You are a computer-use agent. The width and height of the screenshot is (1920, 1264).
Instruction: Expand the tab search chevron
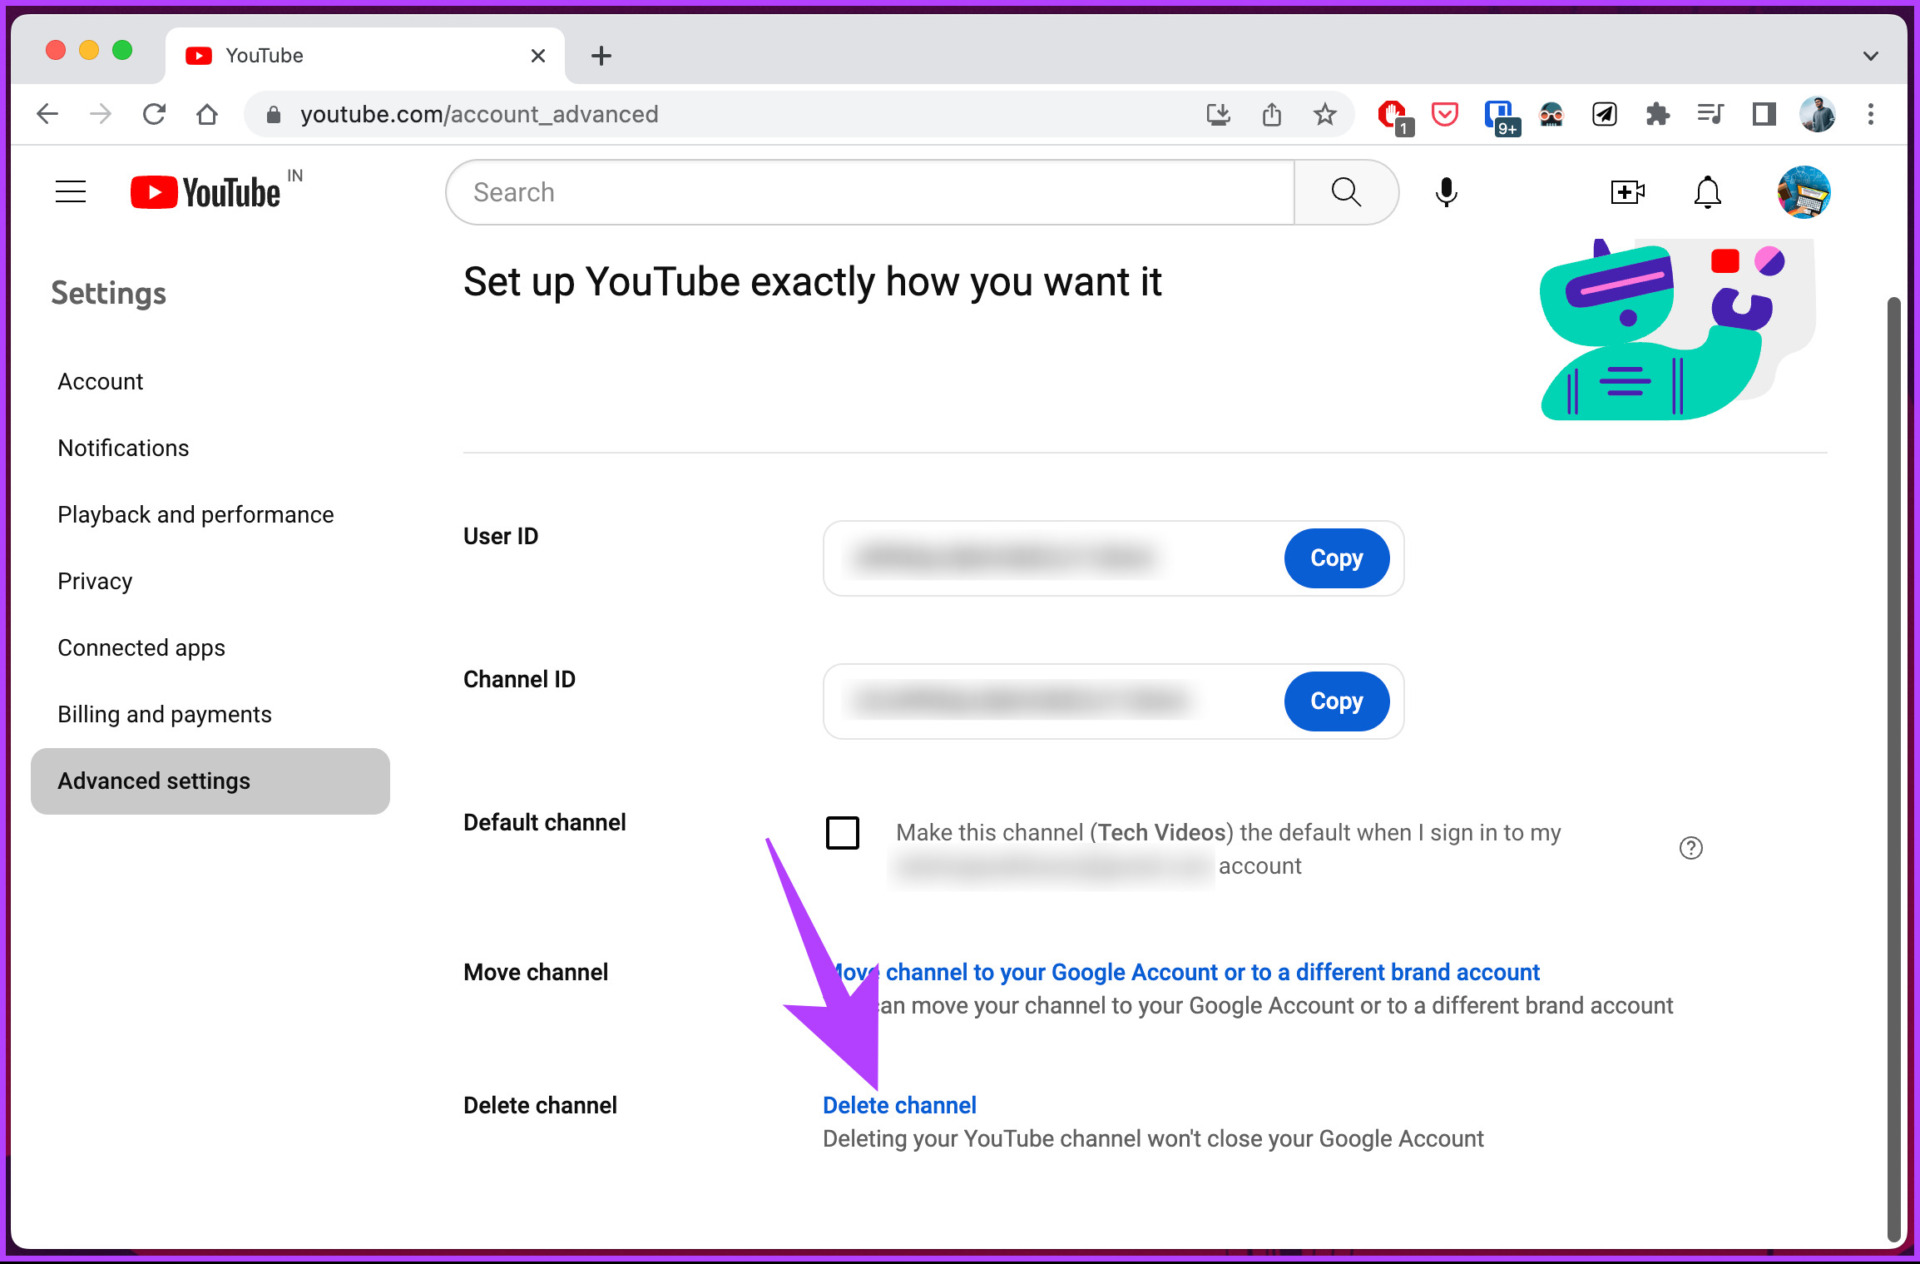coord(1870,56)
